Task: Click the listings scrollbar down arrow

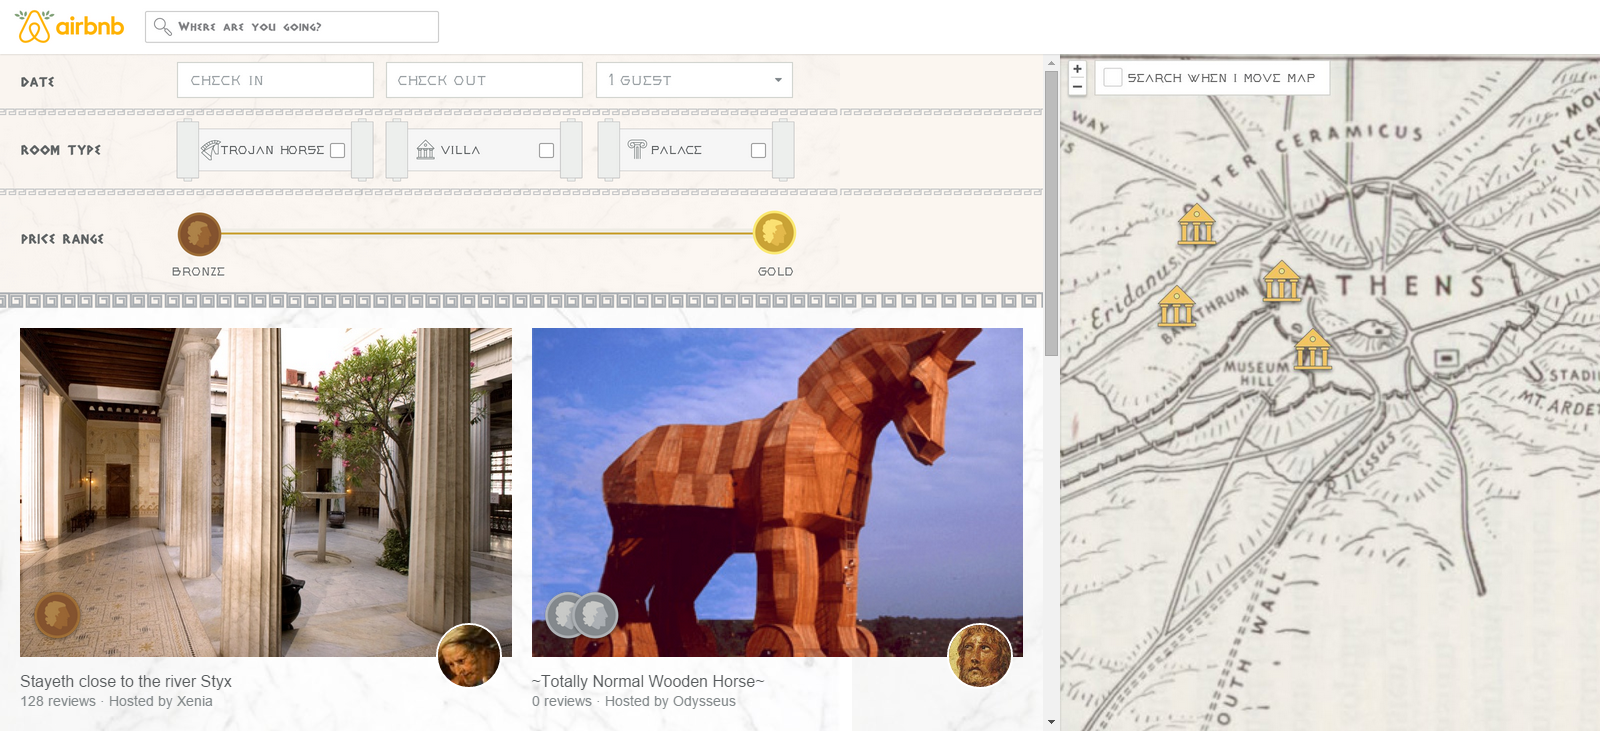Action: (x=1051, y=721)
